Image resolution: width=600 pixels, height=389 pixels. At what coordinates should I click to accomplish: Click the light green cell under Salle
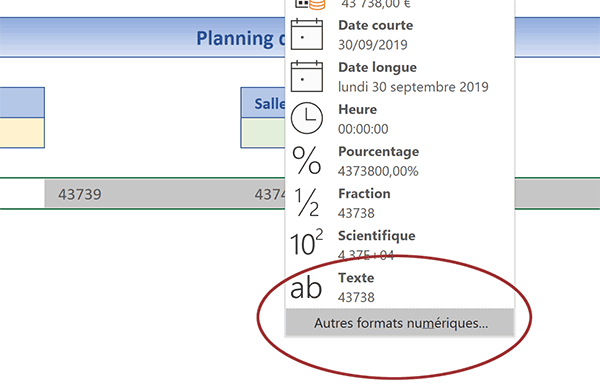coord(263,132)
